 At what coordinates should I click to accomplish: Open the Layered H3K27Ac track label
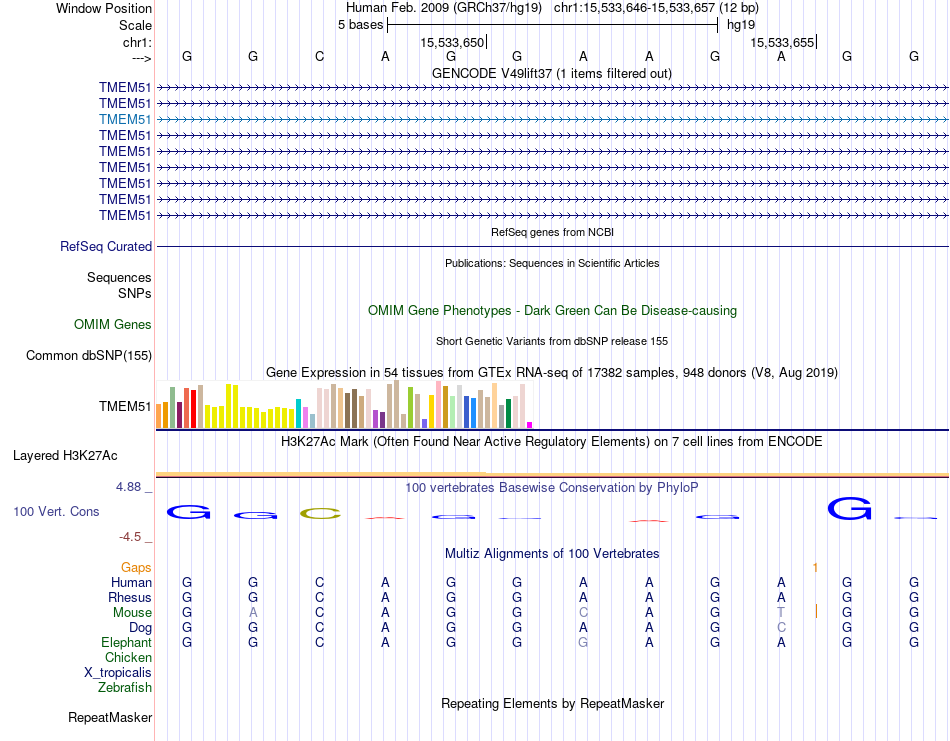pos(65,456)
